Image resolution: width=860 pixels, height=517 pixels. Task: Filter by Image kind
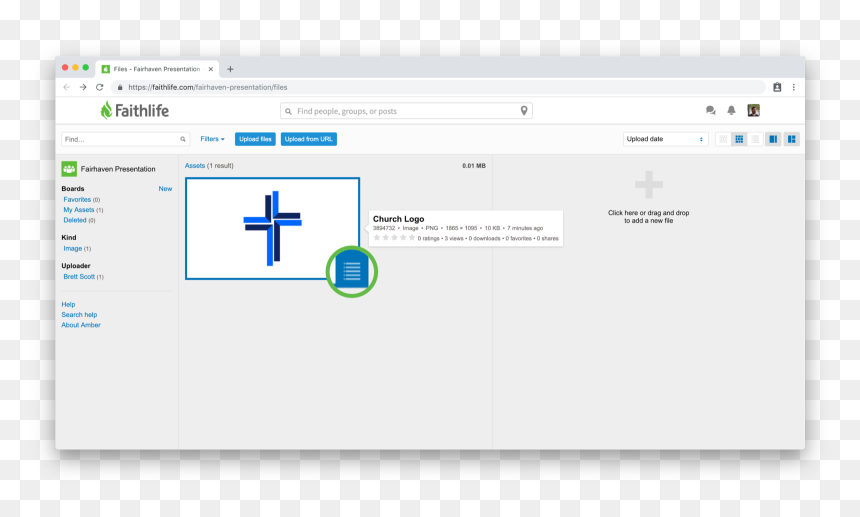click(72, 248)
